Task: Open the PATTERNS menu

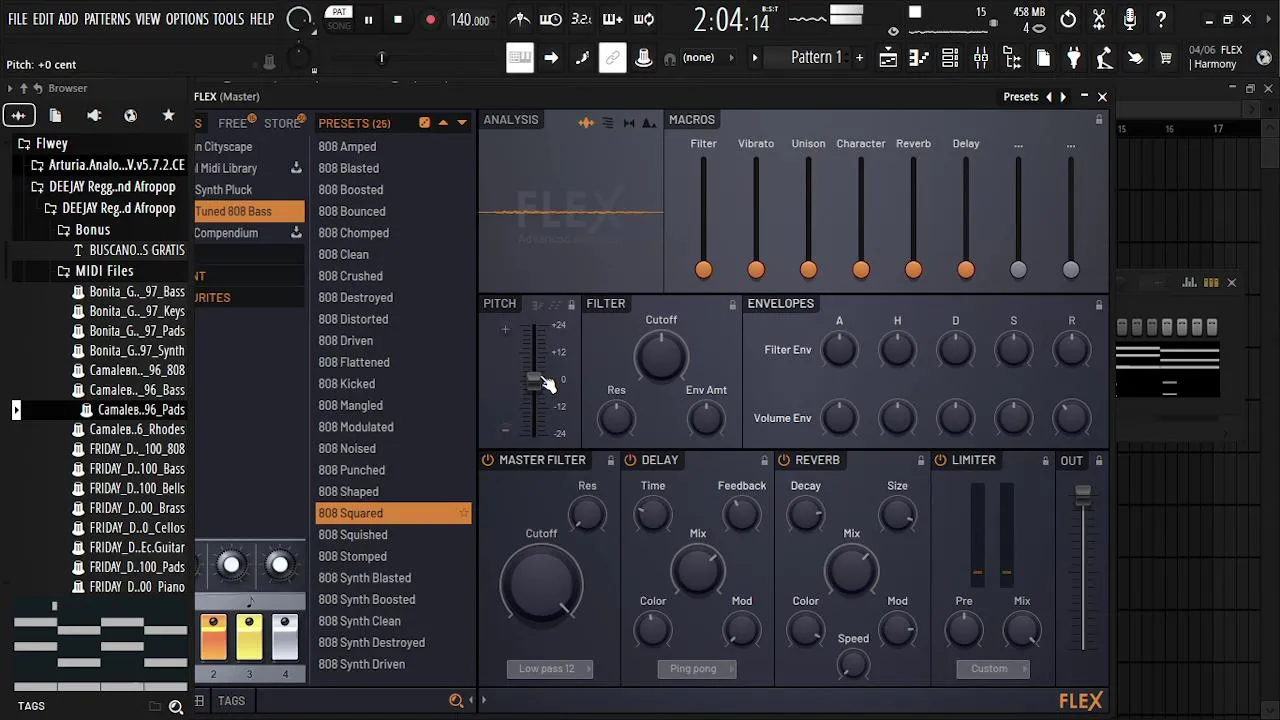Action: [106, 19]
